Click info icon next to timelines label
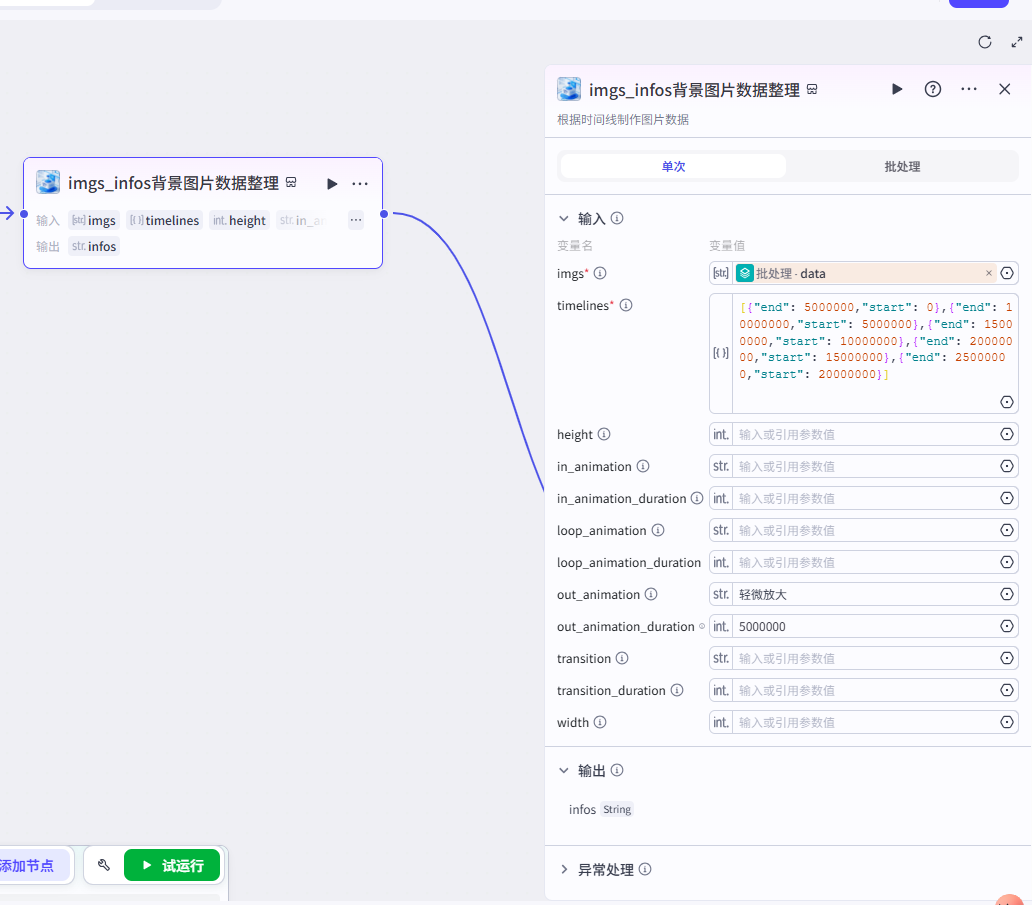This screenshot has height=905, width=1032. point(626,305)
